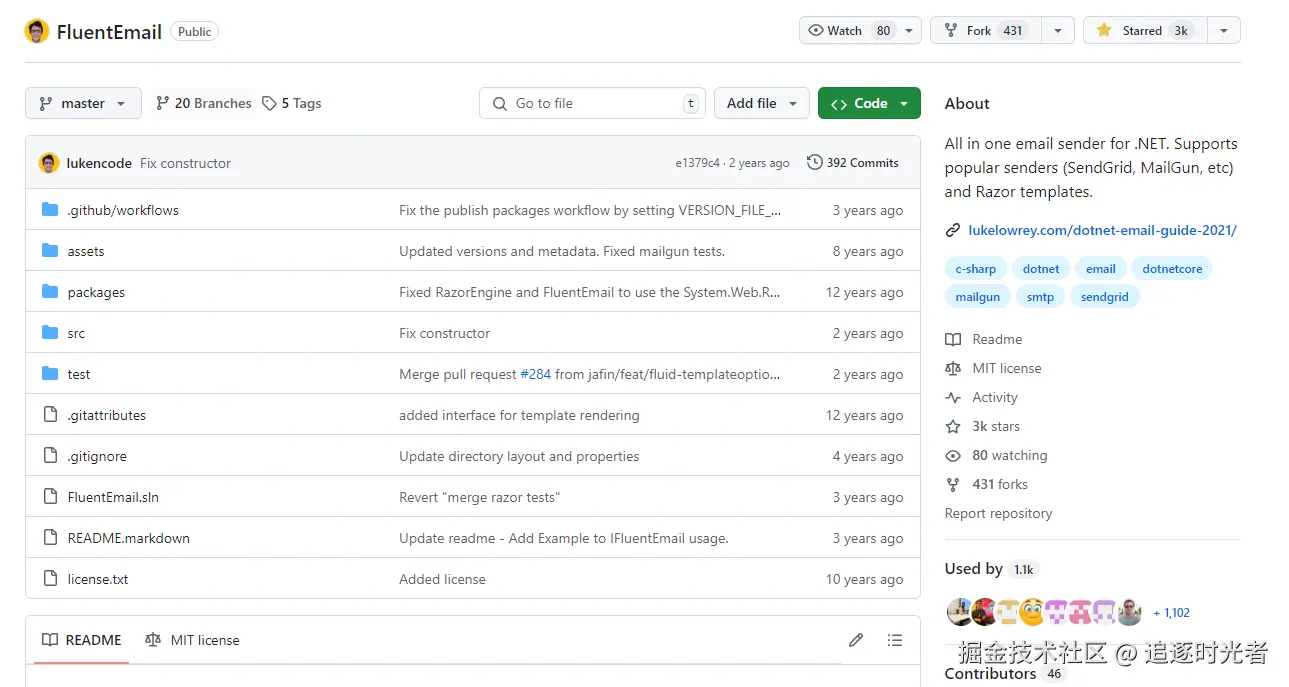This screenshot has width=1289, height=687.
Task: Open the Add file dropdown
Action: [x=761, y=103]
